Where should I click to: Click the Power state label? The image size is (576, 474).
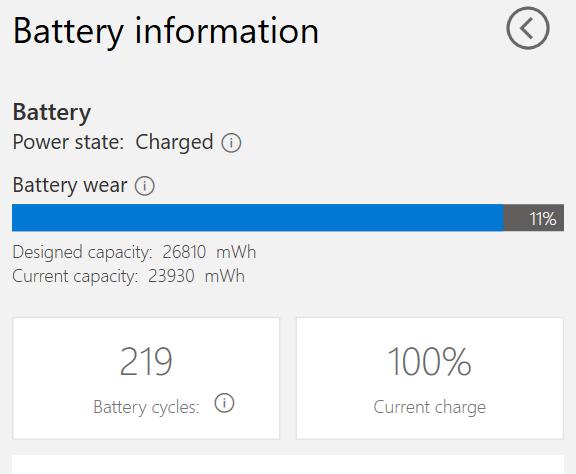68,143
